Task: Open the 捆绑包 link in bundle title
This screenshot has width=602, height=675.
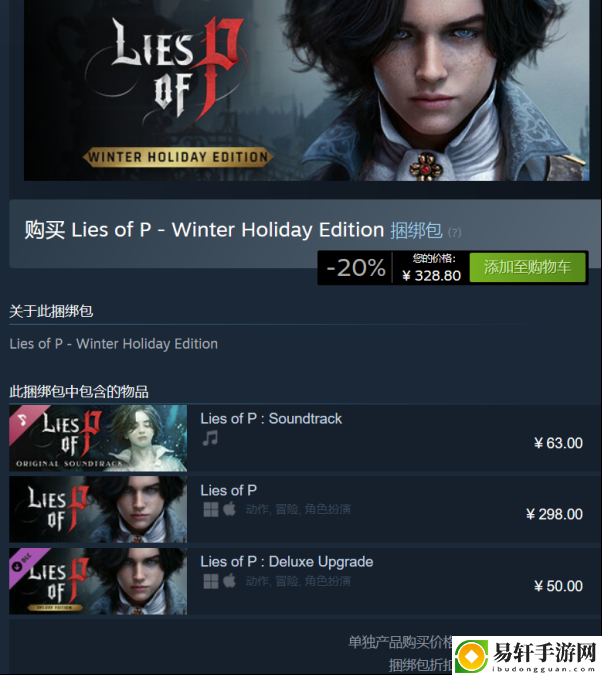Action: [416, 230]
